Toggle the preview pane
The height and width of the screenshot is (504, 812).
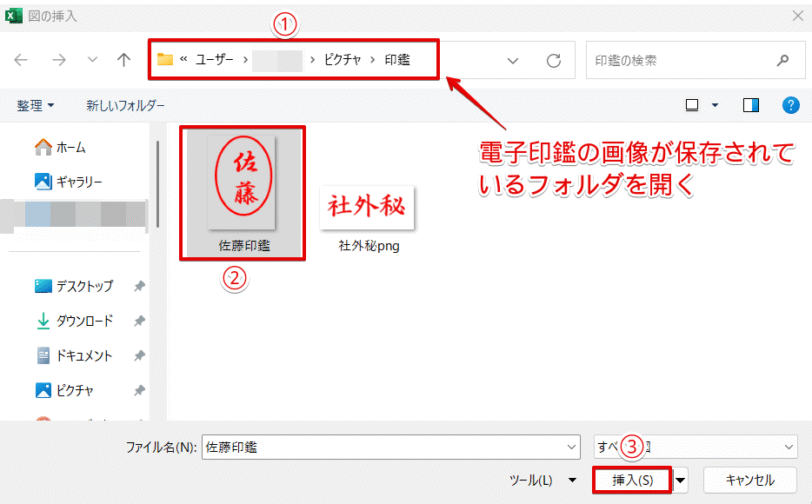click(751, 105)
